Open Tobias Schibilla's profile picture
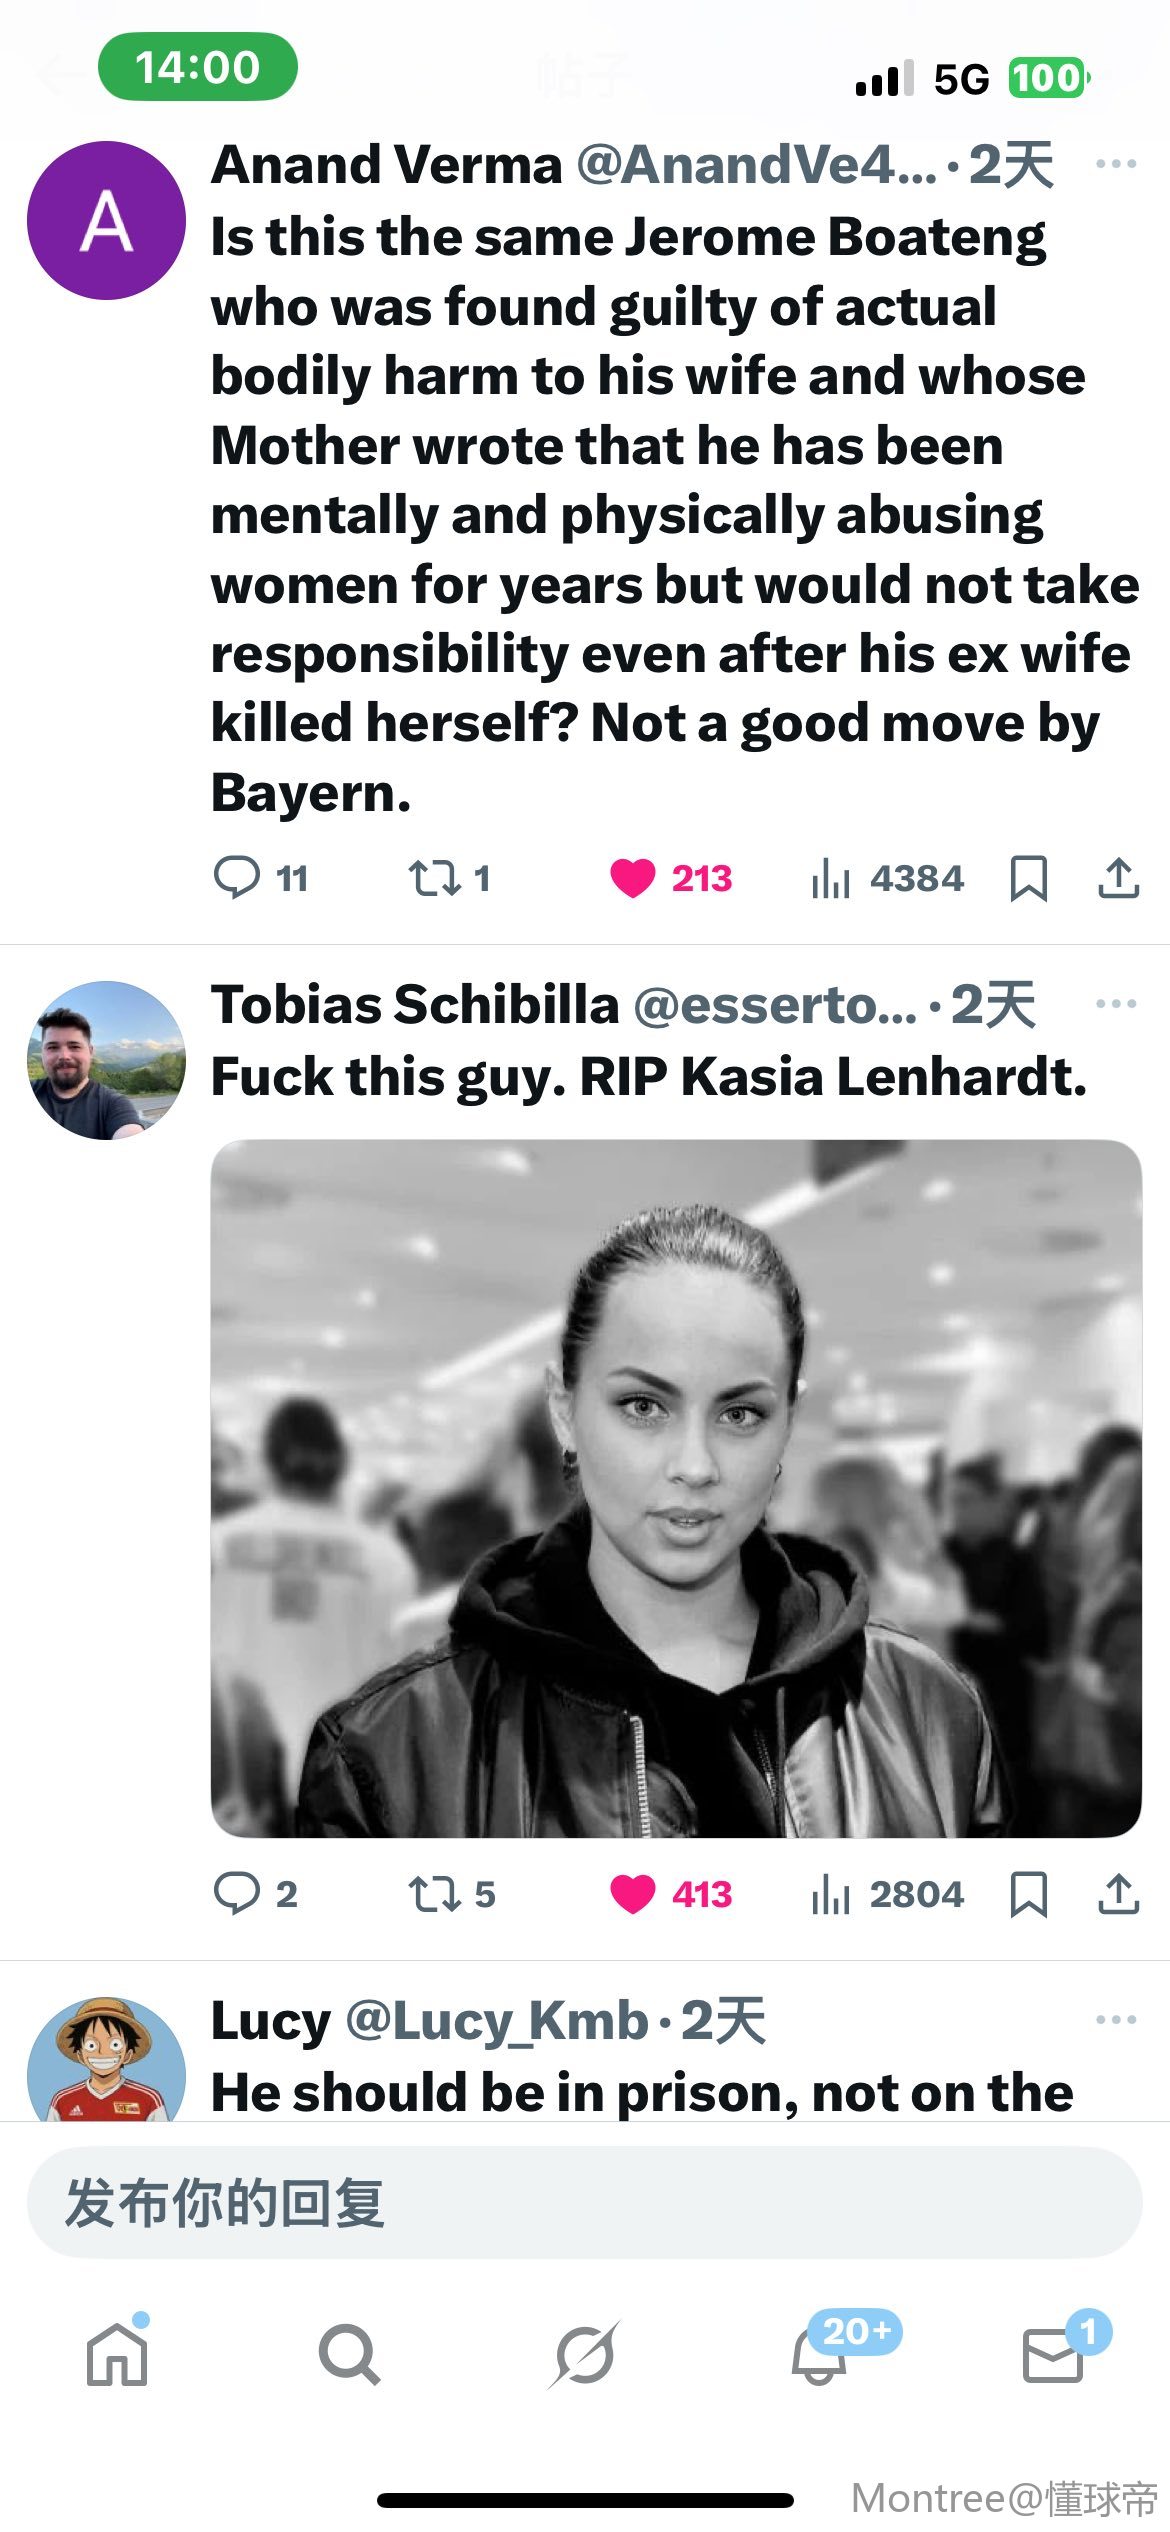Screen dimensions: 1170x2532 pyautogui.click(x=106, y=1060)
